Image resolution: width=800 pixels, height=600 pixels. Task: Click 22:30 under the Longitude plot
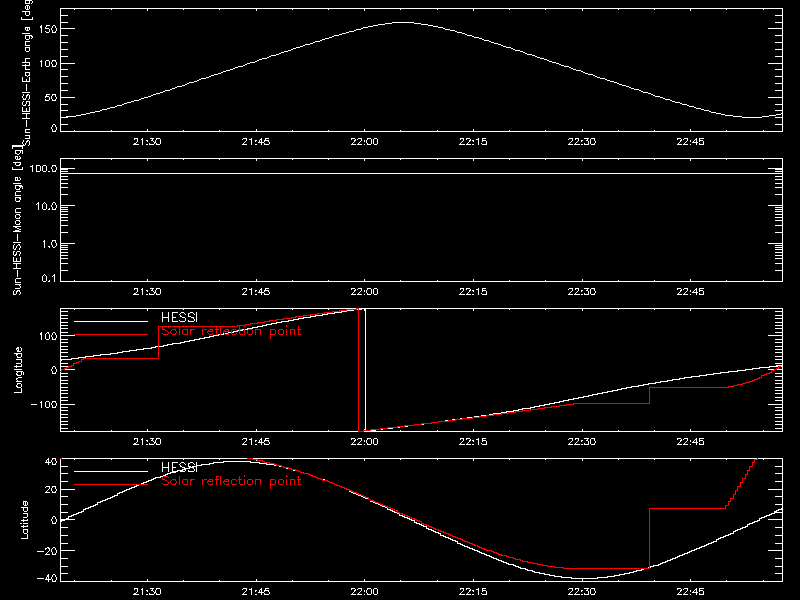click(582, 442)
